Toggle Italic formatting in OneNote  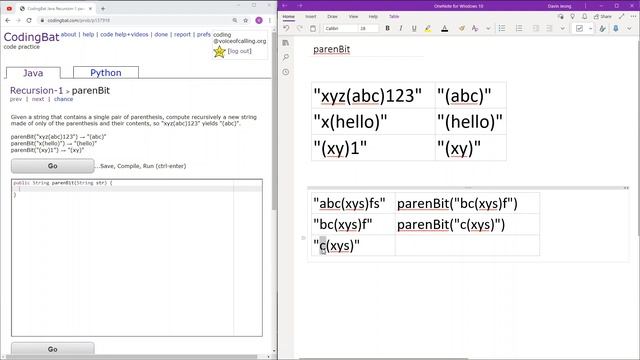pyautogui.click(x=401, y=29)
